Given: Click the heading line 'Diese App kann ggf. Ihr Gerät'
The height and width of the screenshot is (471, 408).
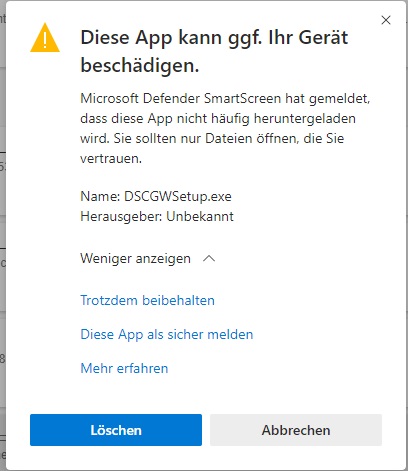Looking at the screenshot, I should [214, 37].
